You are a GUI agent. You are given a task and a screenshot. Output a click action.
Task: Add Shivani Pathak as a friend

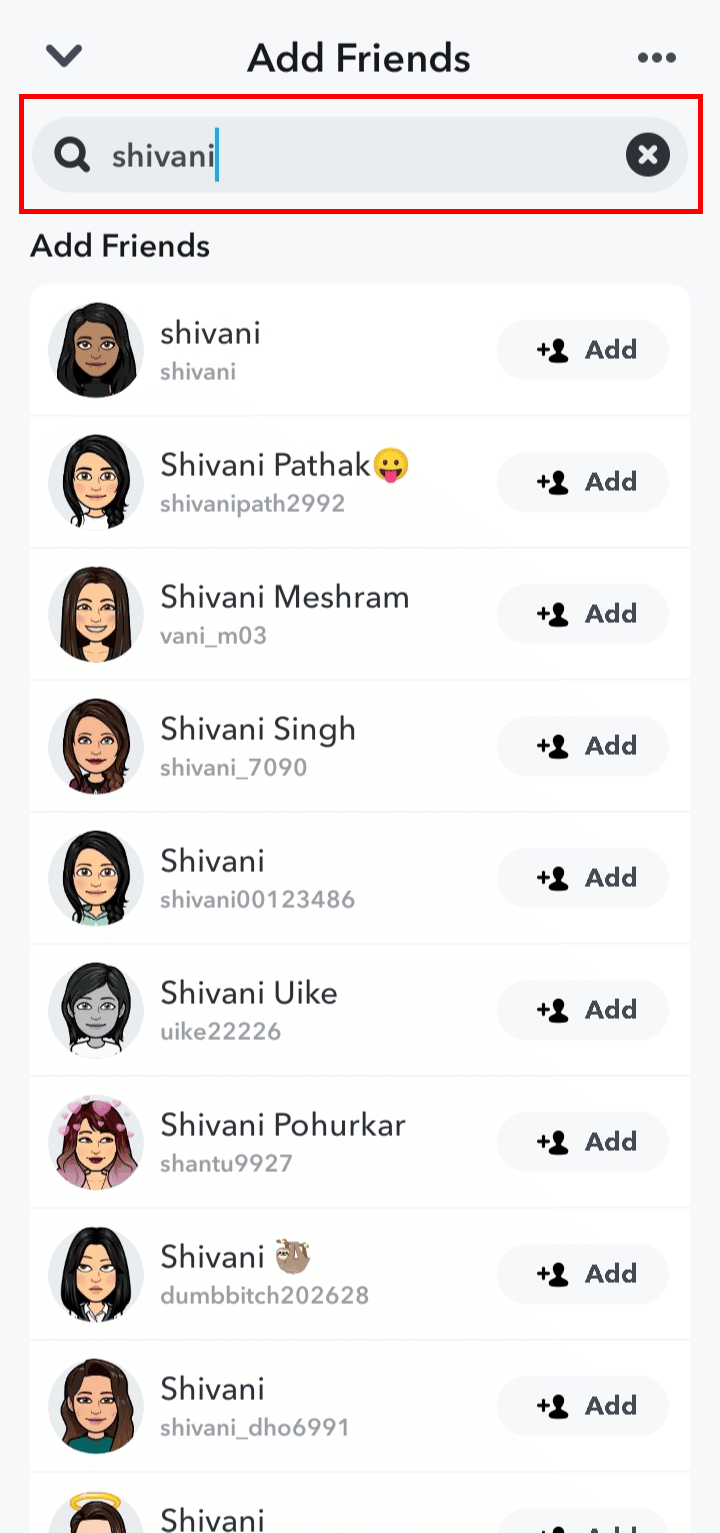pos(583,482)
